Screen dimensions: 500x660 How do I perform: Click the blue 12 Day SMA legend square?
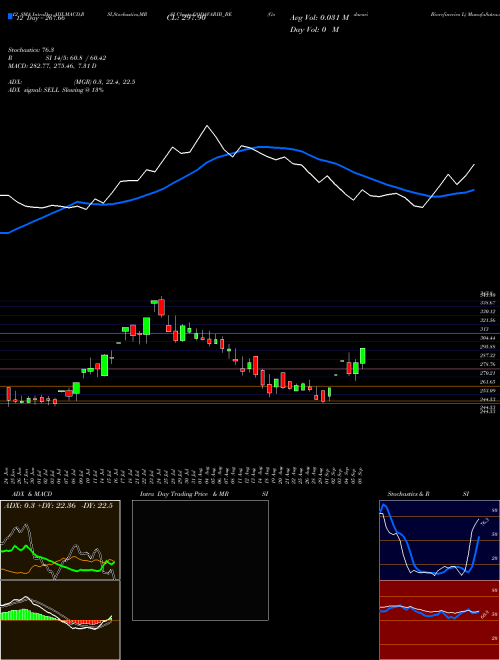pyautogui.click(x=10, y=17)
